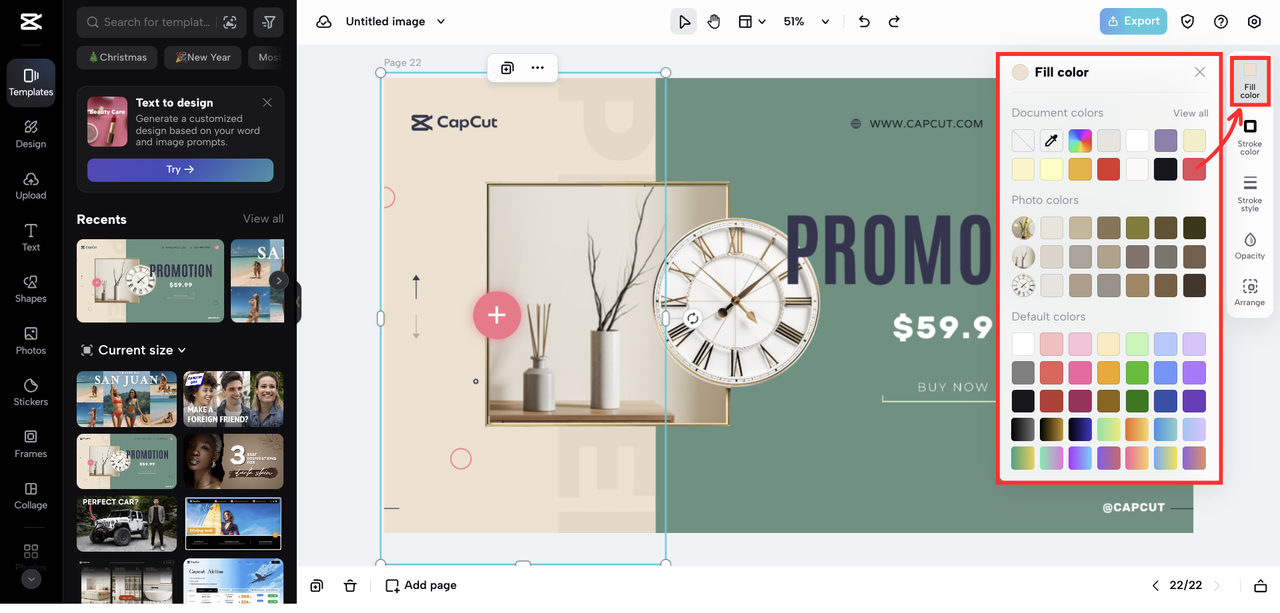Open the Upload sidebar tab
Viewport: 1280px width, 613px height.
(x=31, y=186)
